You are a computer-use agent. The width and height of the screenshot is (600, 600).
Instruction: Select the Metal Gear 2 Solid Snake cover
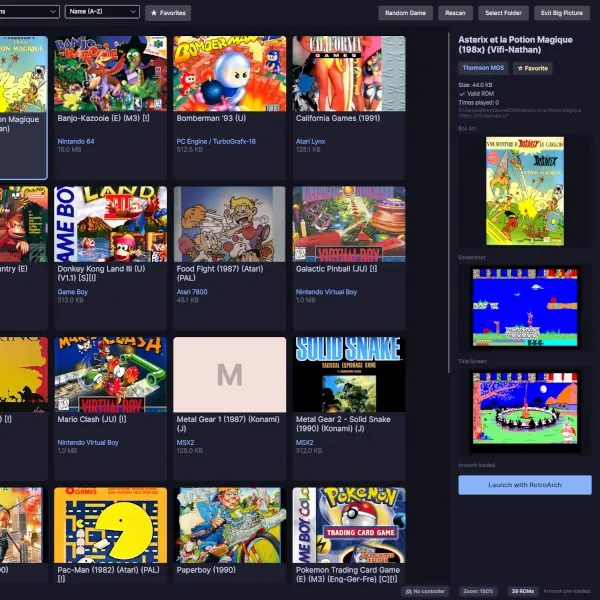point(349,375)
